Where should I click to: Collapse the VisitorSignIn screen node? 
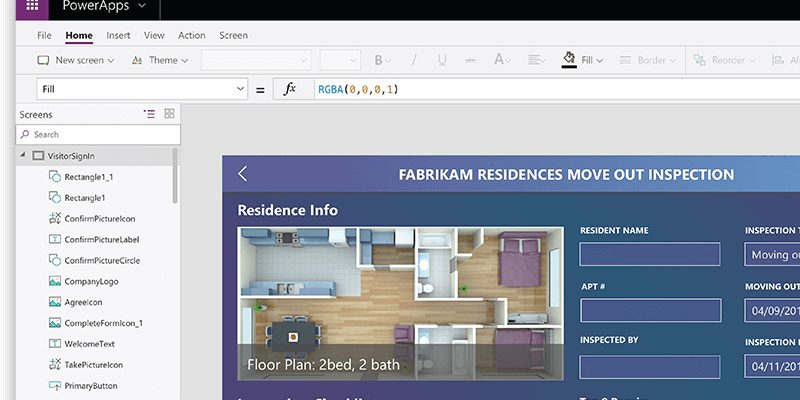click(22, 156)
